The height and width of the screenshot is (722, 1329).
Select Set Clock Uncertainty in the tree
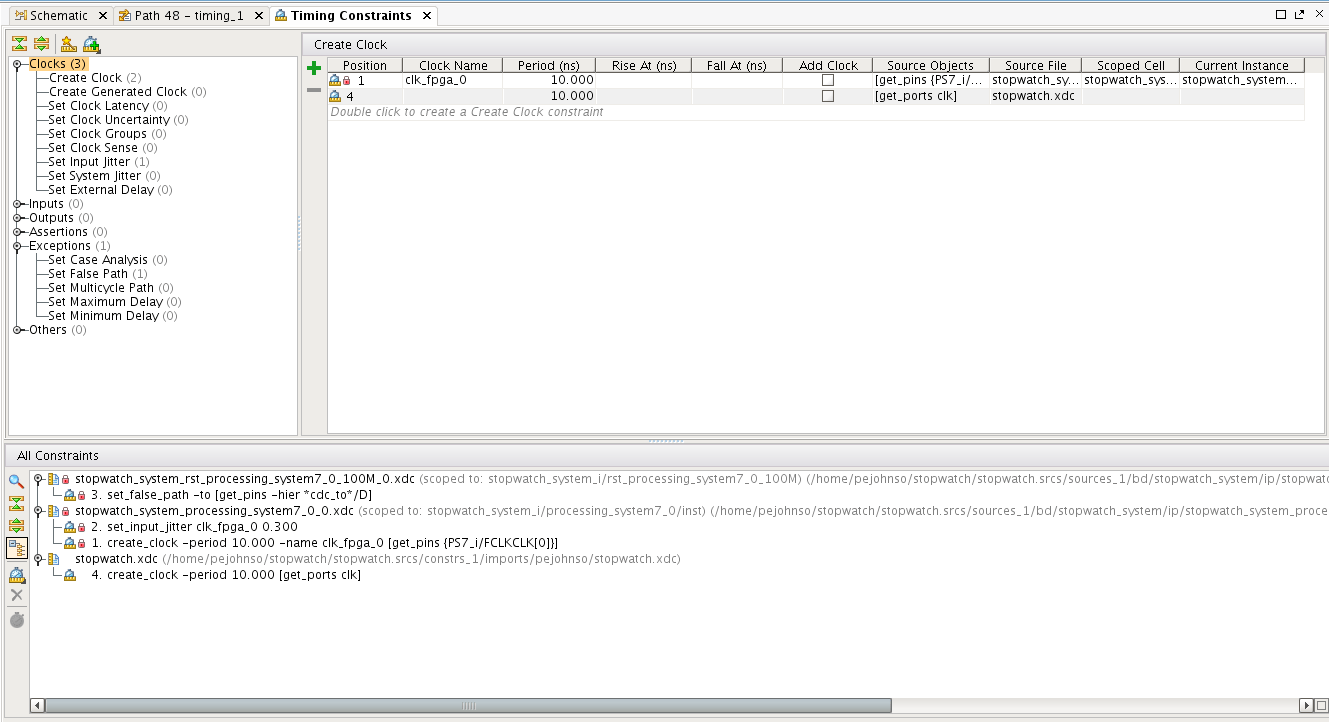coord(118,120)
